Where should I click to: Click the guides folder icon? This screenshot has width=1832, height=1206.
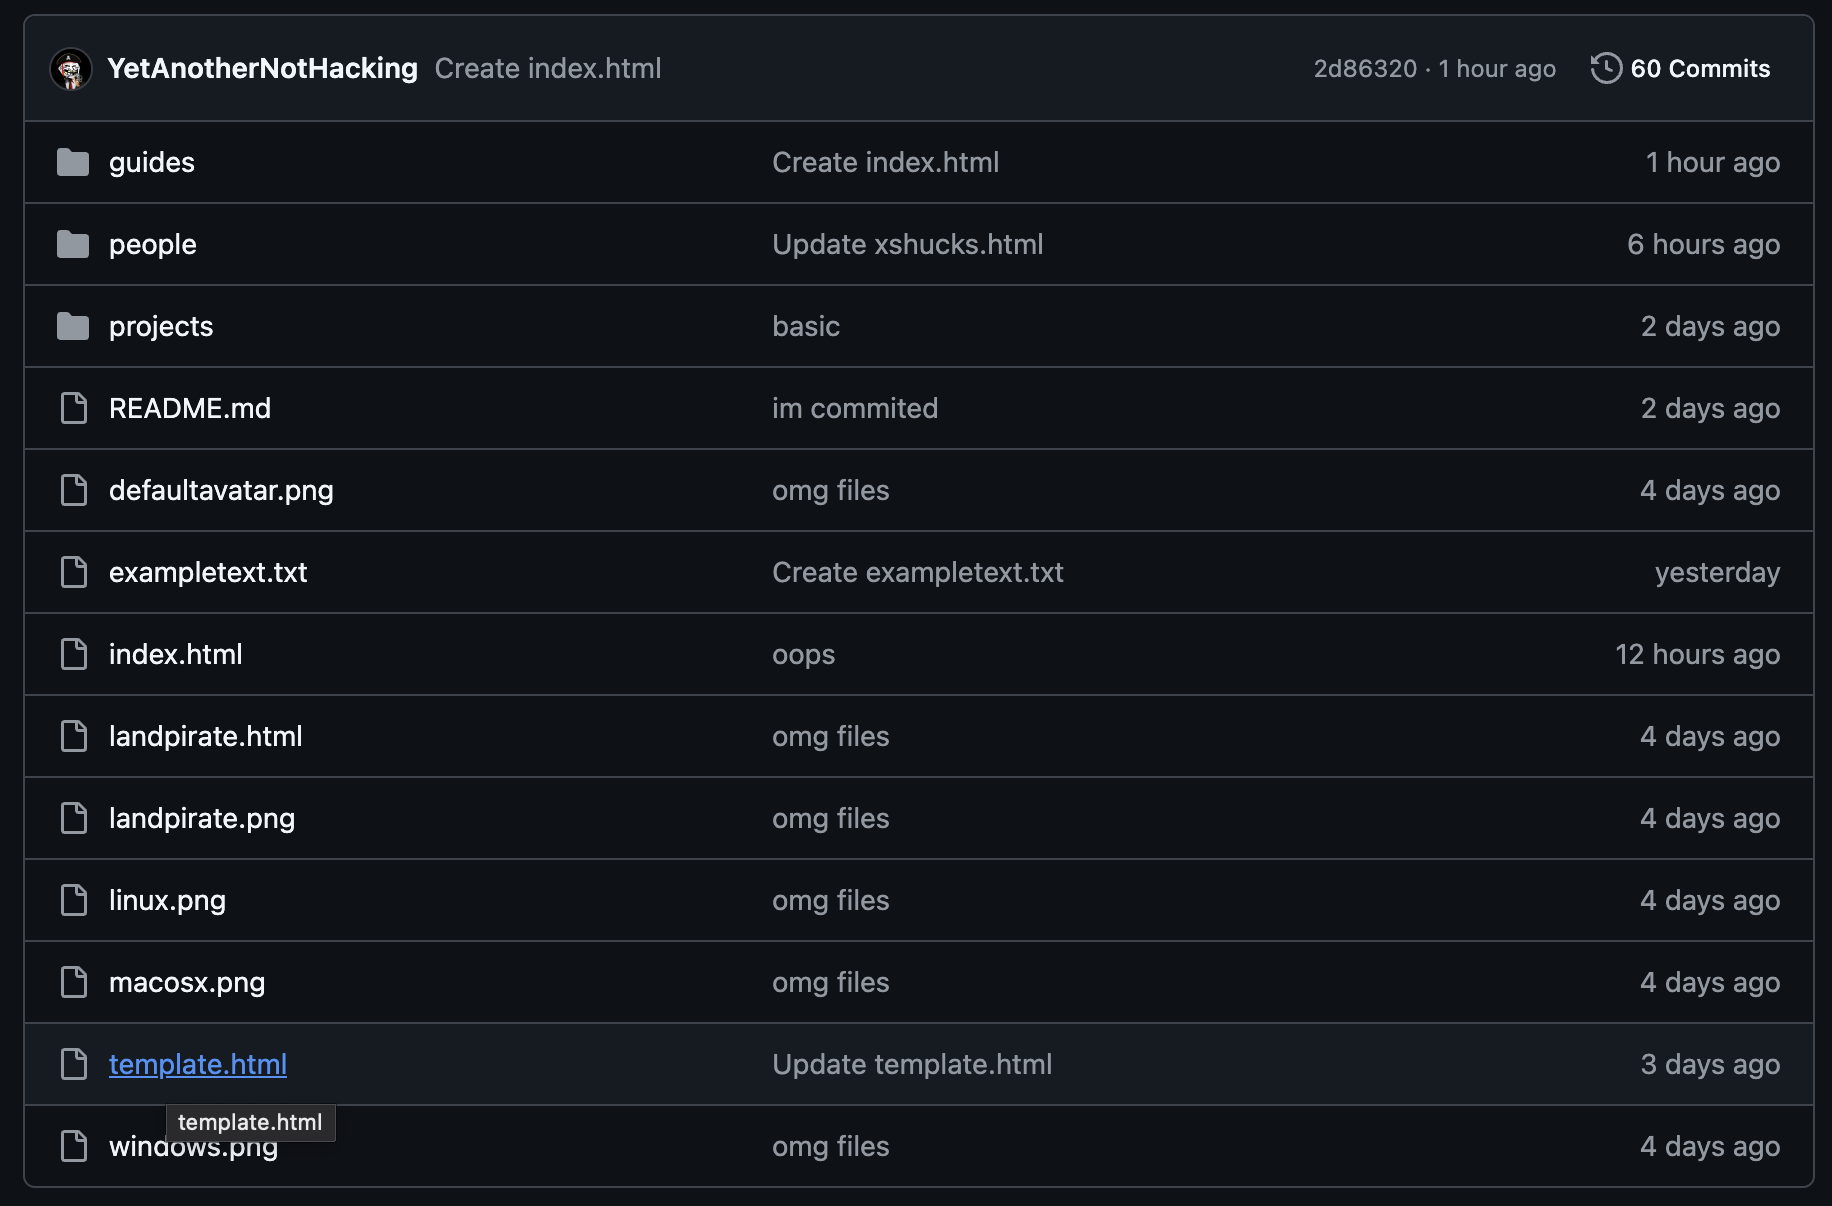(73, 162)
